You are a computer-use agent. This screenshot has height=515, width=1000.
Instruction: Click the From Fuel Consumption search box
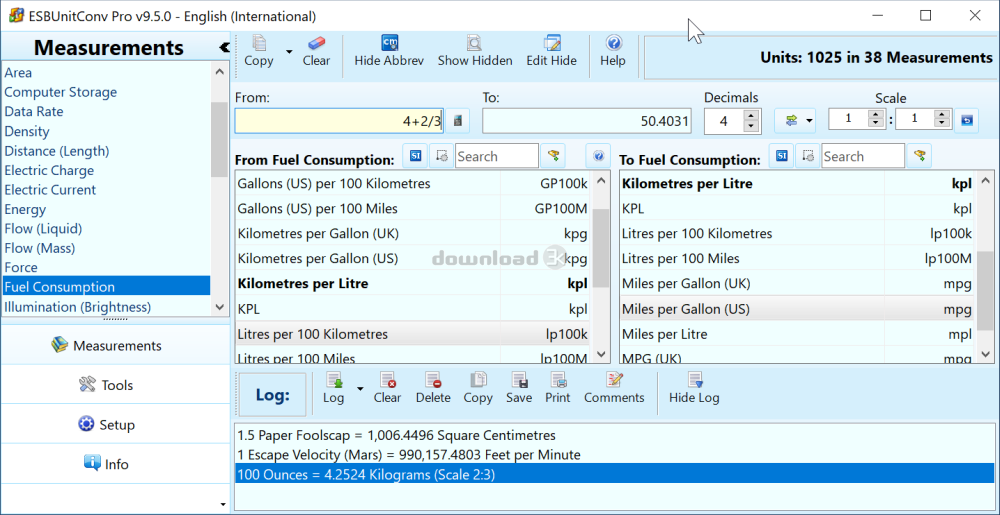(497, 156)
